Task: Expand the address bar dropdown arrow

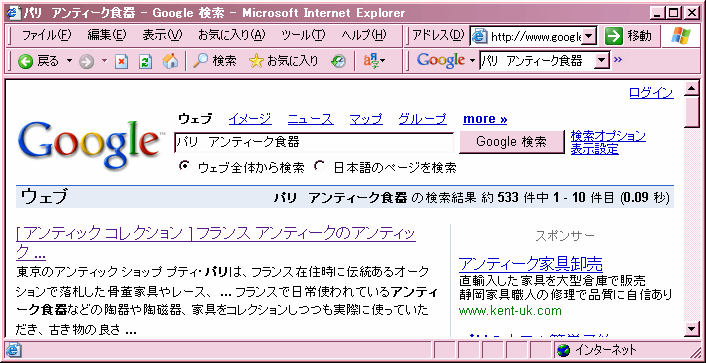Action: pyautogui.click(x=589, y=36)
